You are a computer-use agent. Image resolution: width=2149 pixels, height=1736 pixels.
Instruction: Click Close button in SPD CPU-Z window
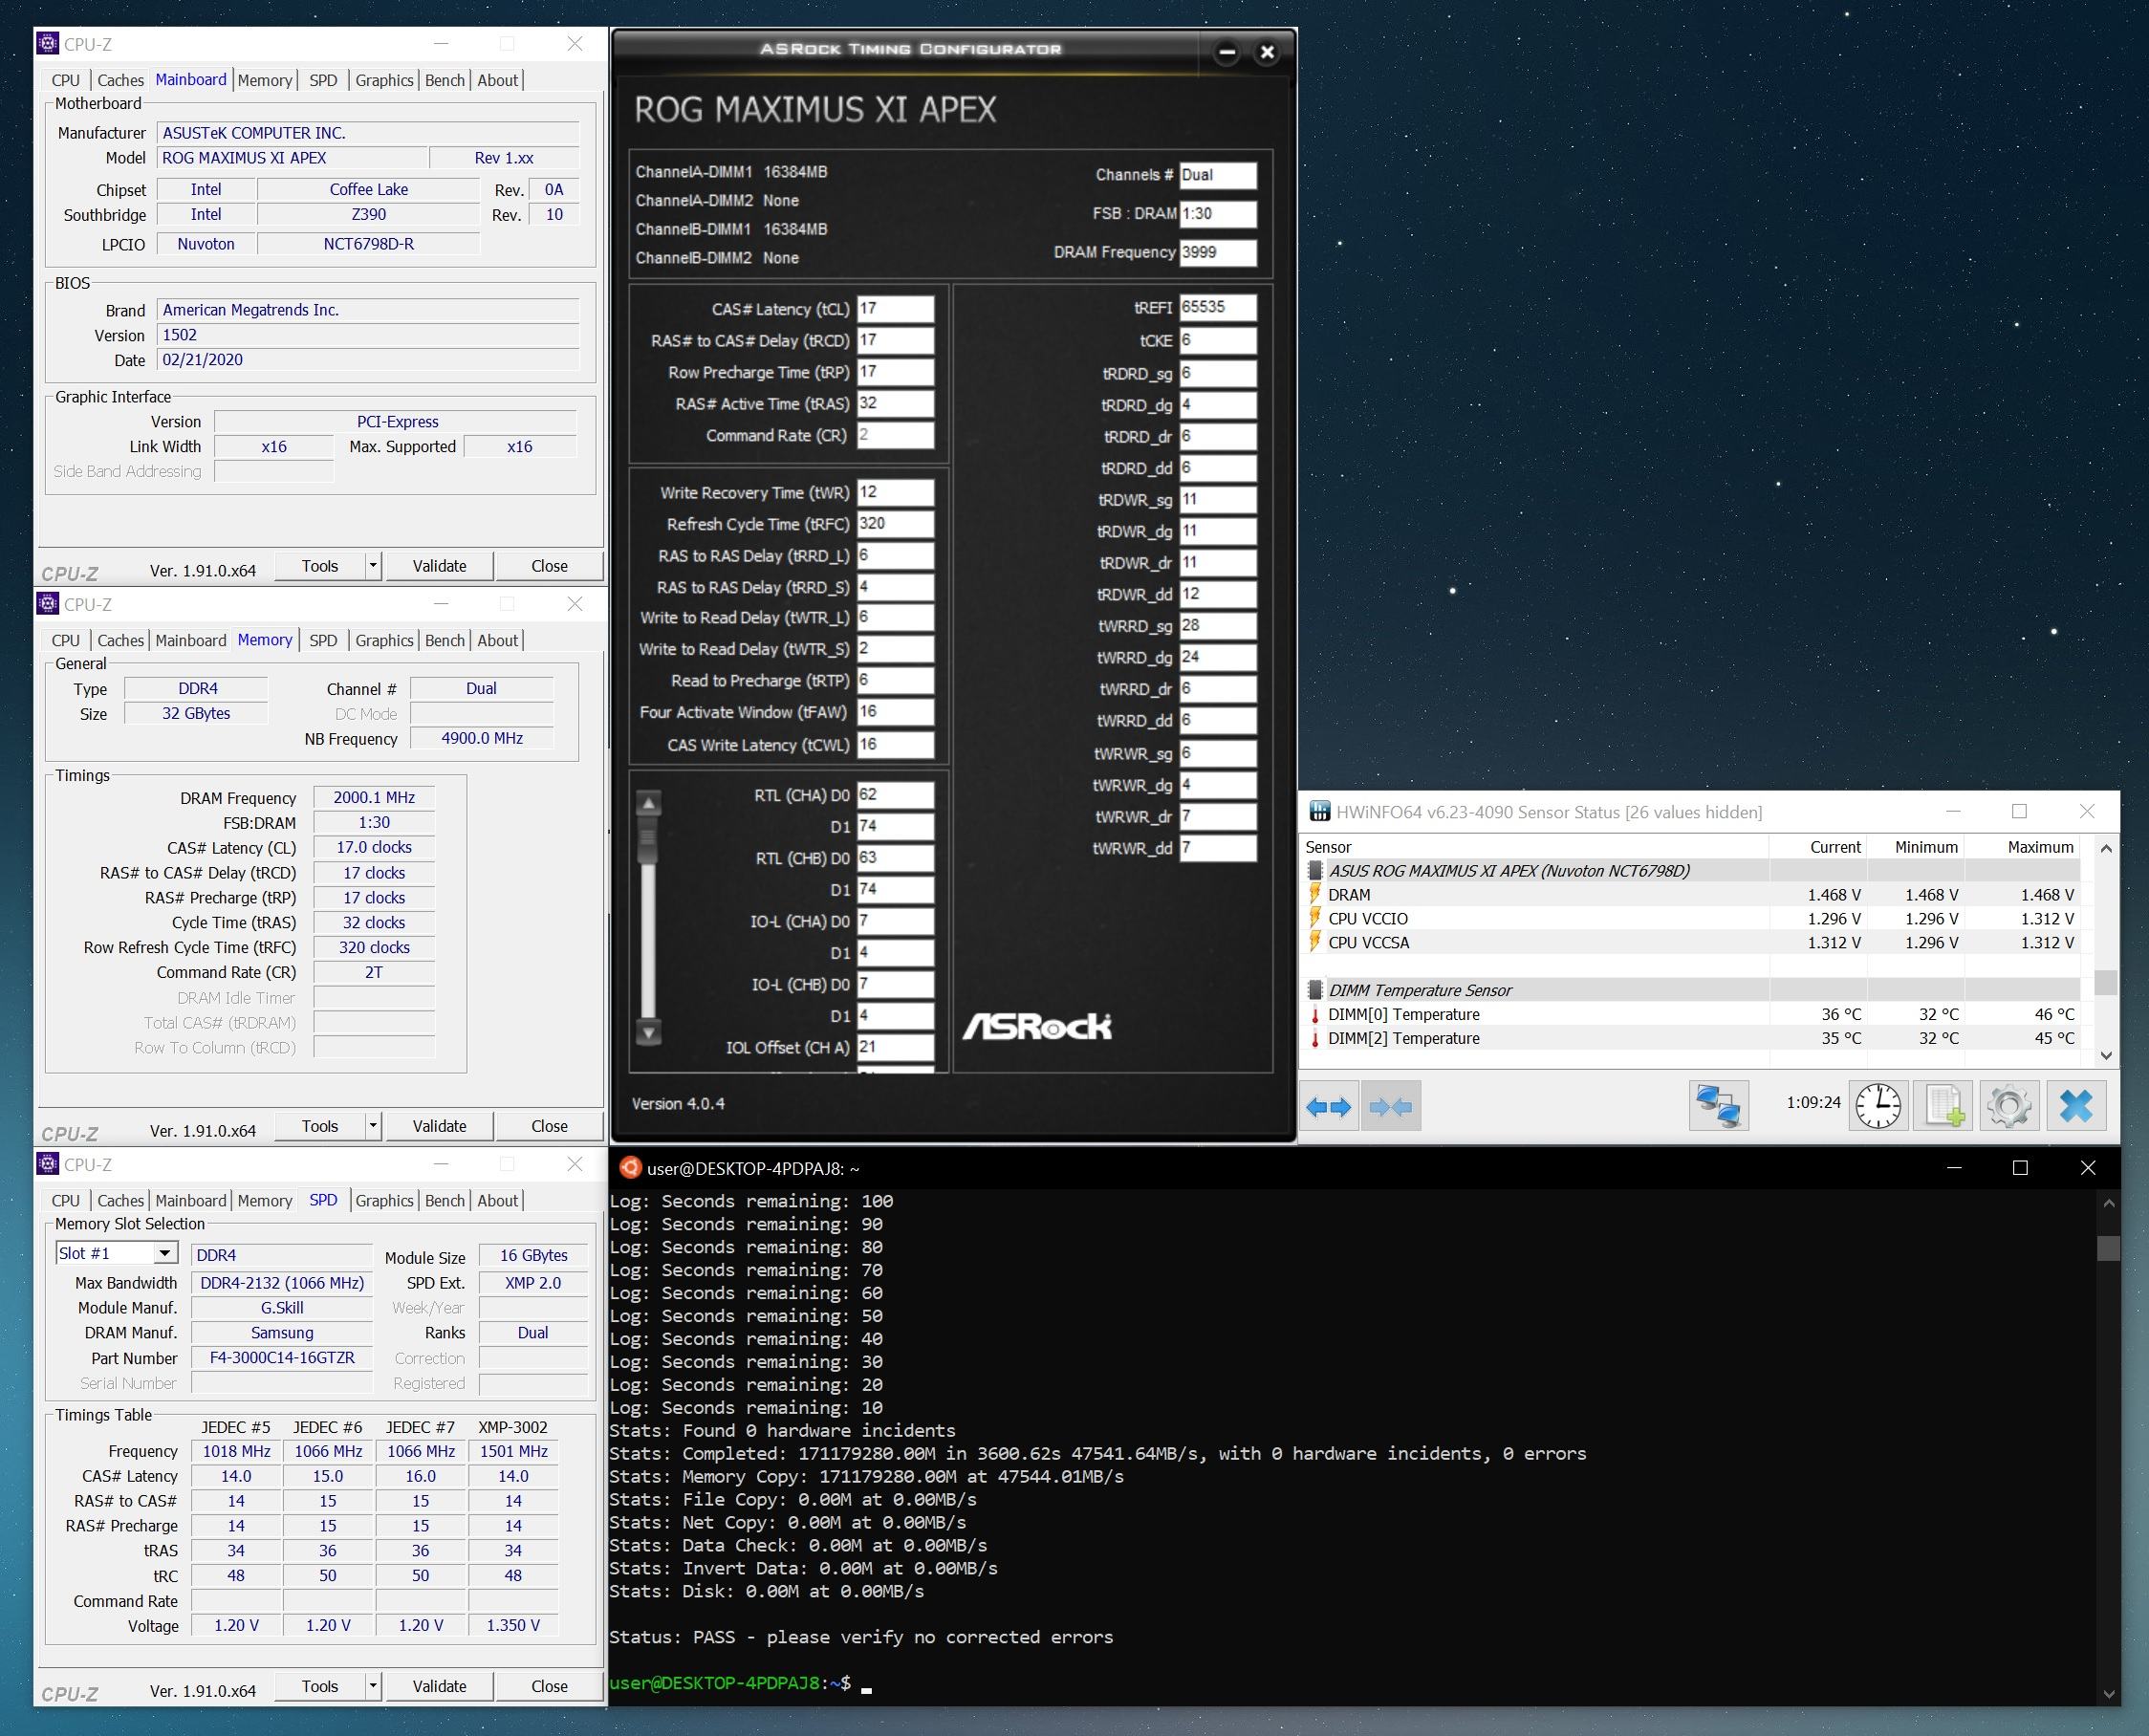coord(549,1685)
